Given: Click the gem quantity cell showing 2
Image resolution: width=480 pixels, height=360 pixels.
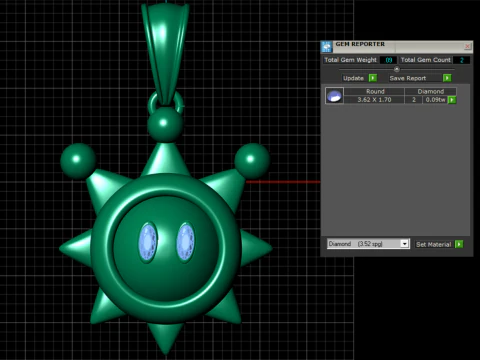Looking at the screenshot, I should tap(414, 100).
